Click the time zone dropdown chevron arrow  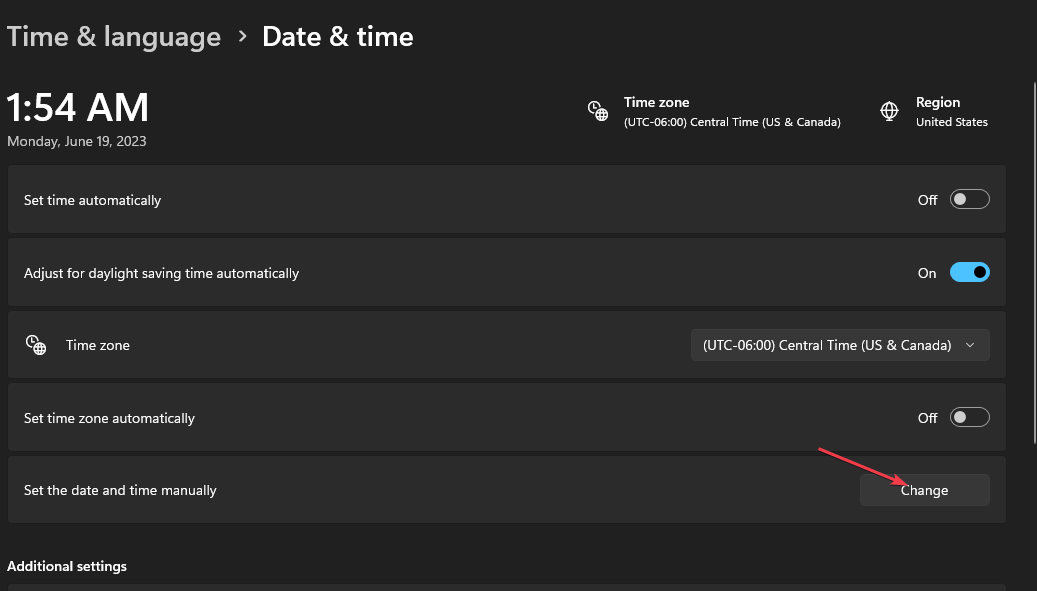pos(970,345)
